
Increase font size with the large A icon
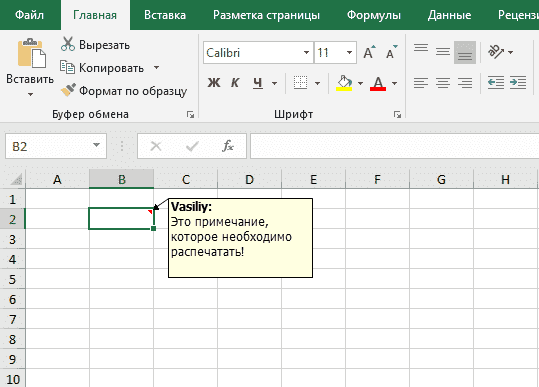click(369, 52)
